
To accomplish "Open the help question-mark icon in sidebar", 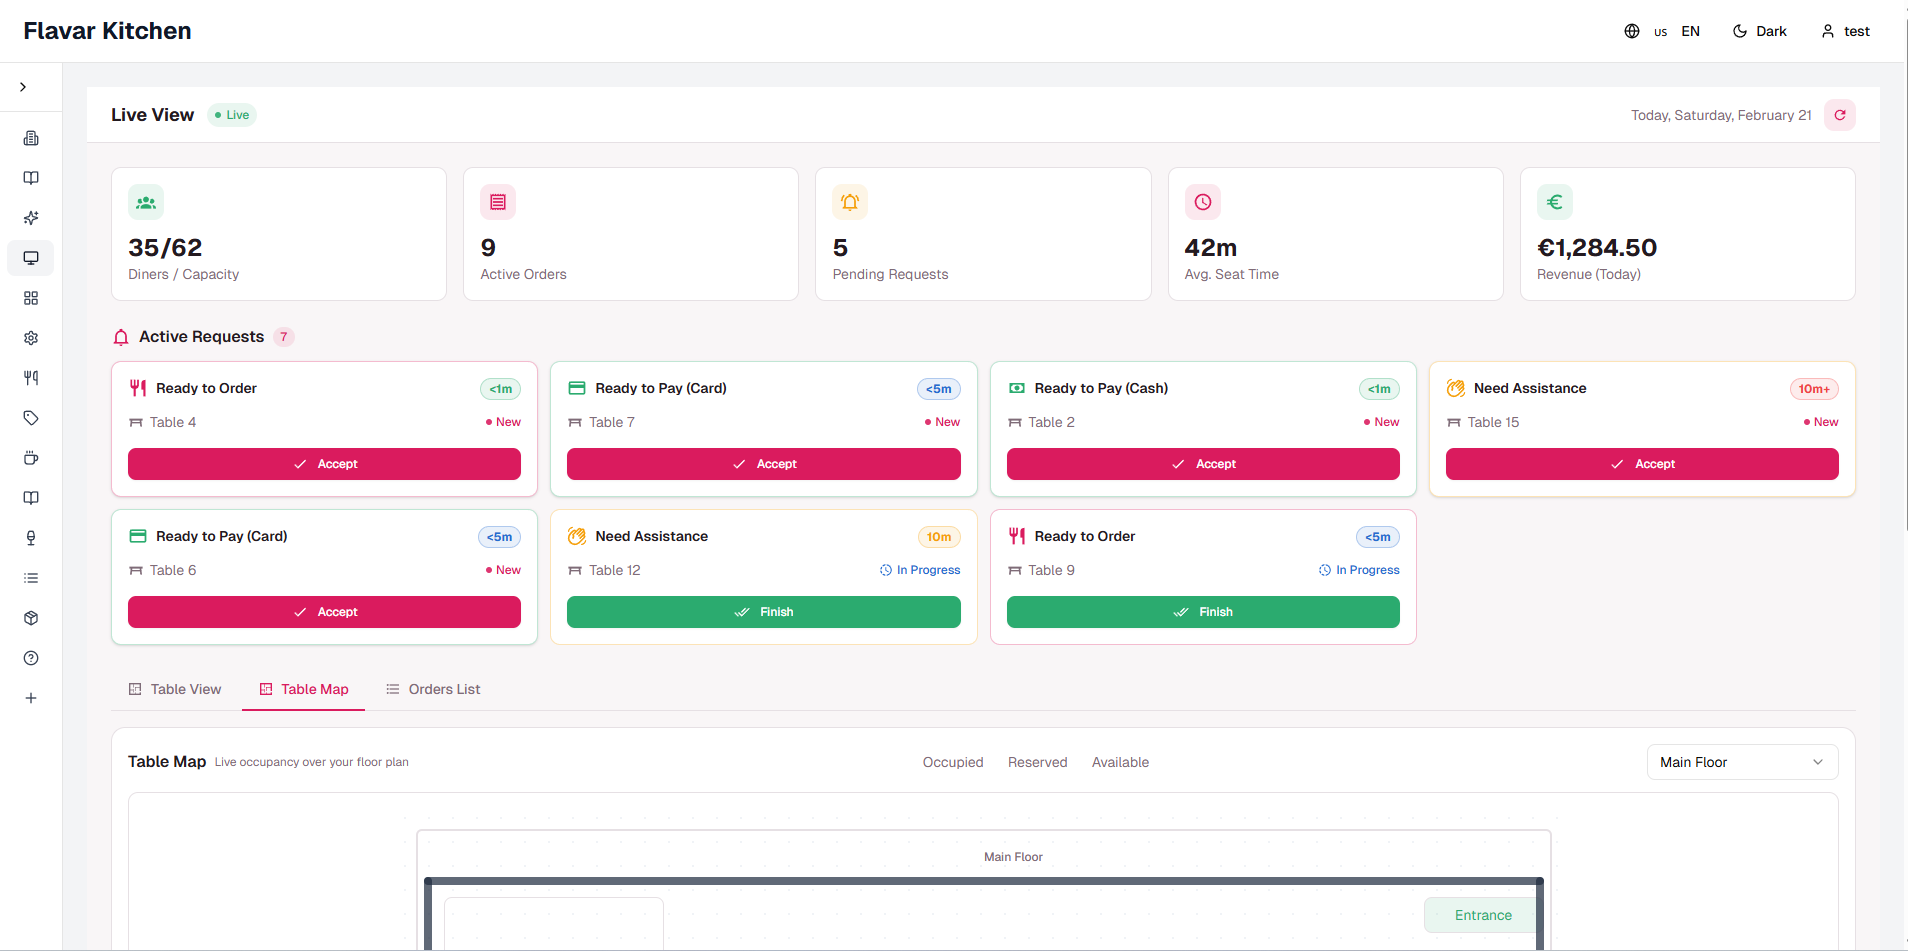I will click(x=31, y=658).
